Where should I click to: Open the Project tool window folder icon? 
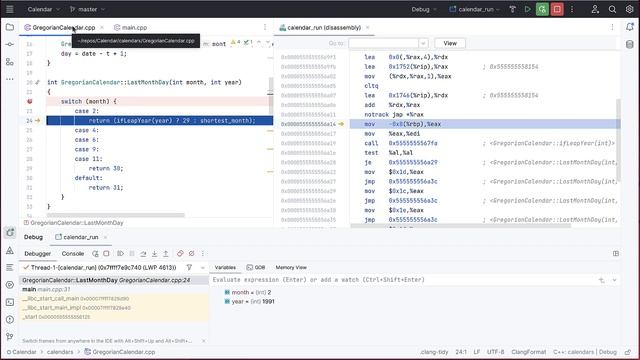point(10,27)
